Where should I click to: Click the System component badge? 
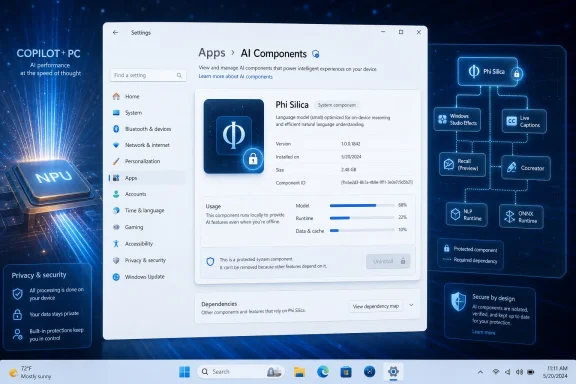point(337,105)
